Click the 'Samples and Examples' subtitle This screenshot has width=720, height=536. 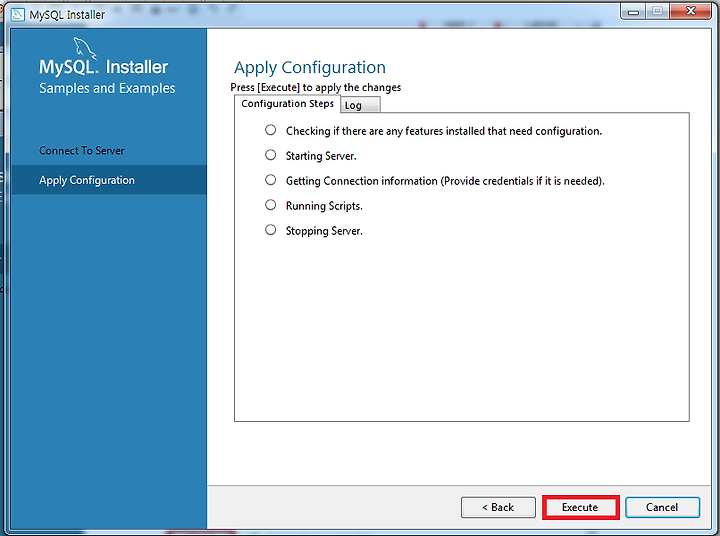tap(107, 88)
